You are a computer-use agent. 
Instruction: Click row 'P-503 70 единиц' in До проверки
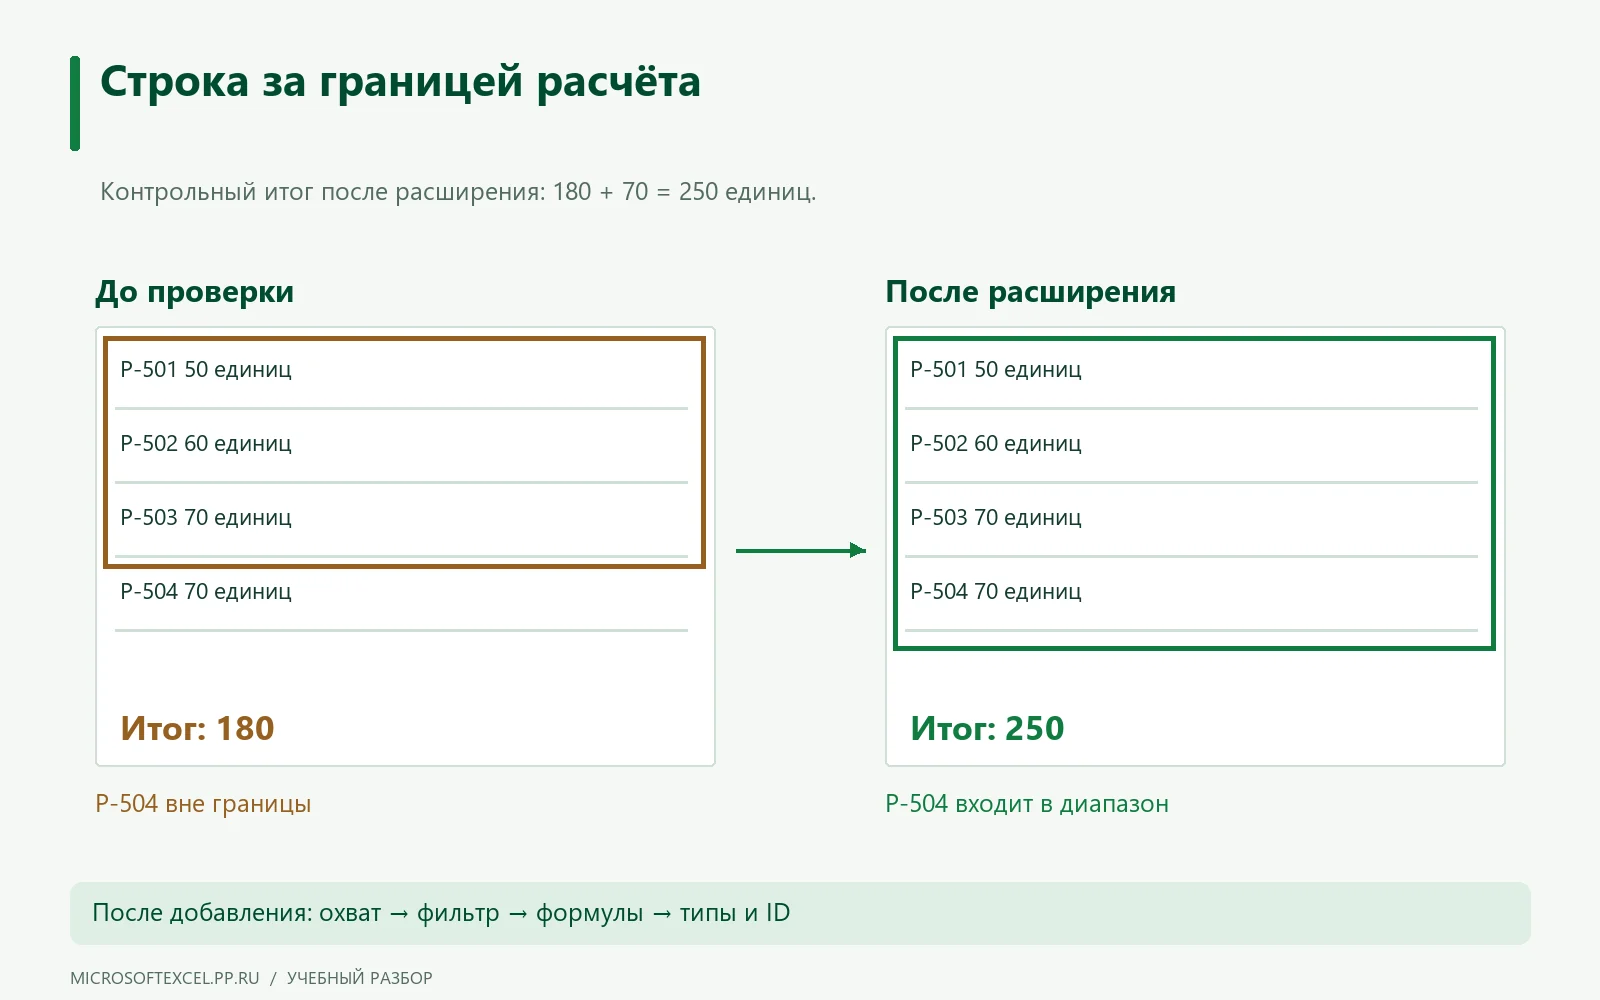(x=401, y=519)
